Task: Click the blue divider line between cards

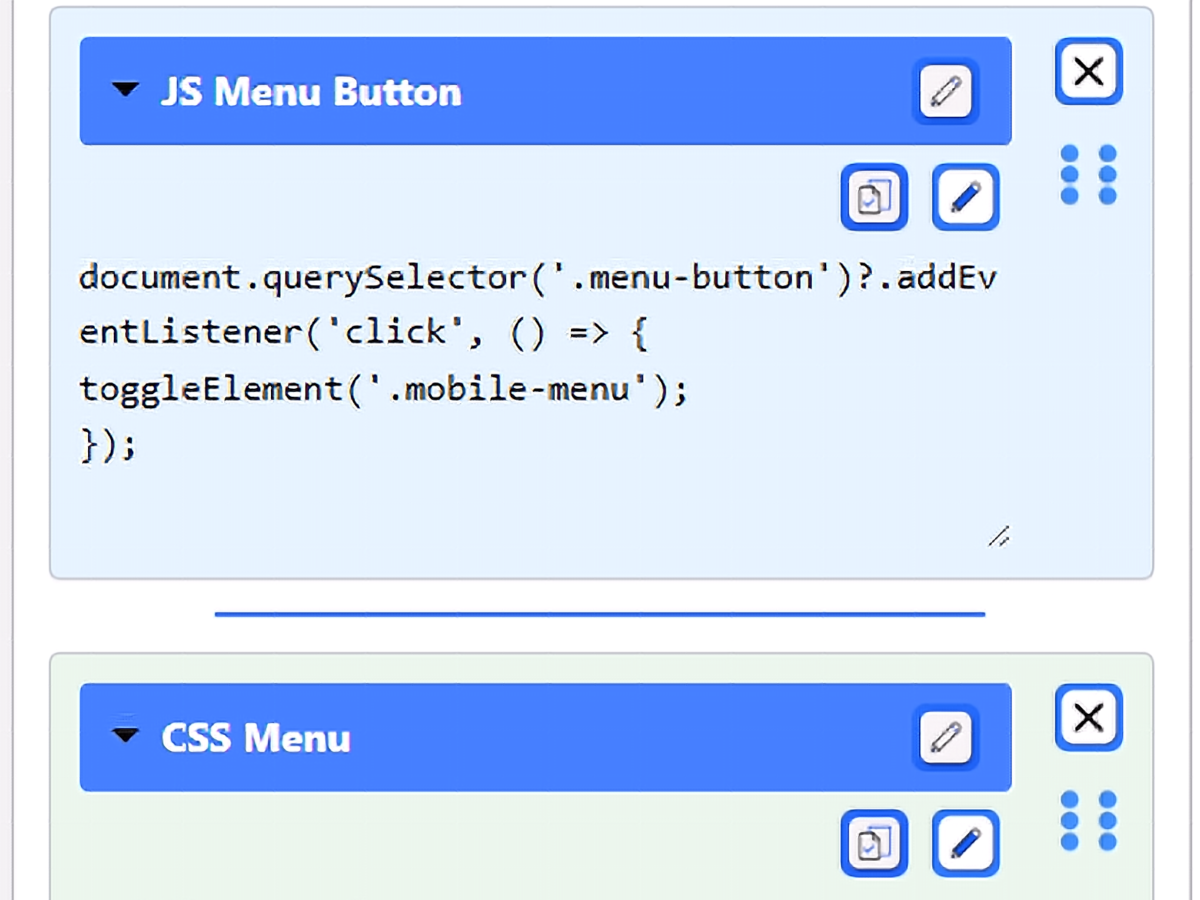Action: (x=600, y=614)
